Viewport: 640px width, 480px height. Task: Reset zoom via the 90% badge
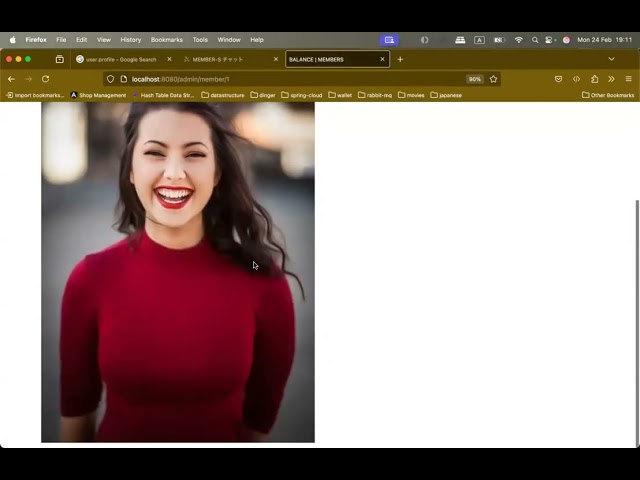475,79
